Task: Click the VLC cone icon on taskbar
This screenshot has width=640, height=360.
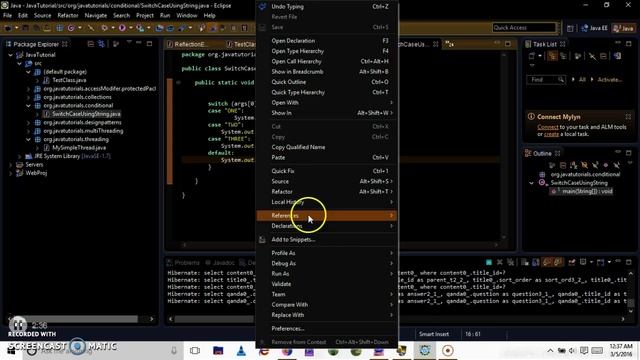Action: [241, 351]
